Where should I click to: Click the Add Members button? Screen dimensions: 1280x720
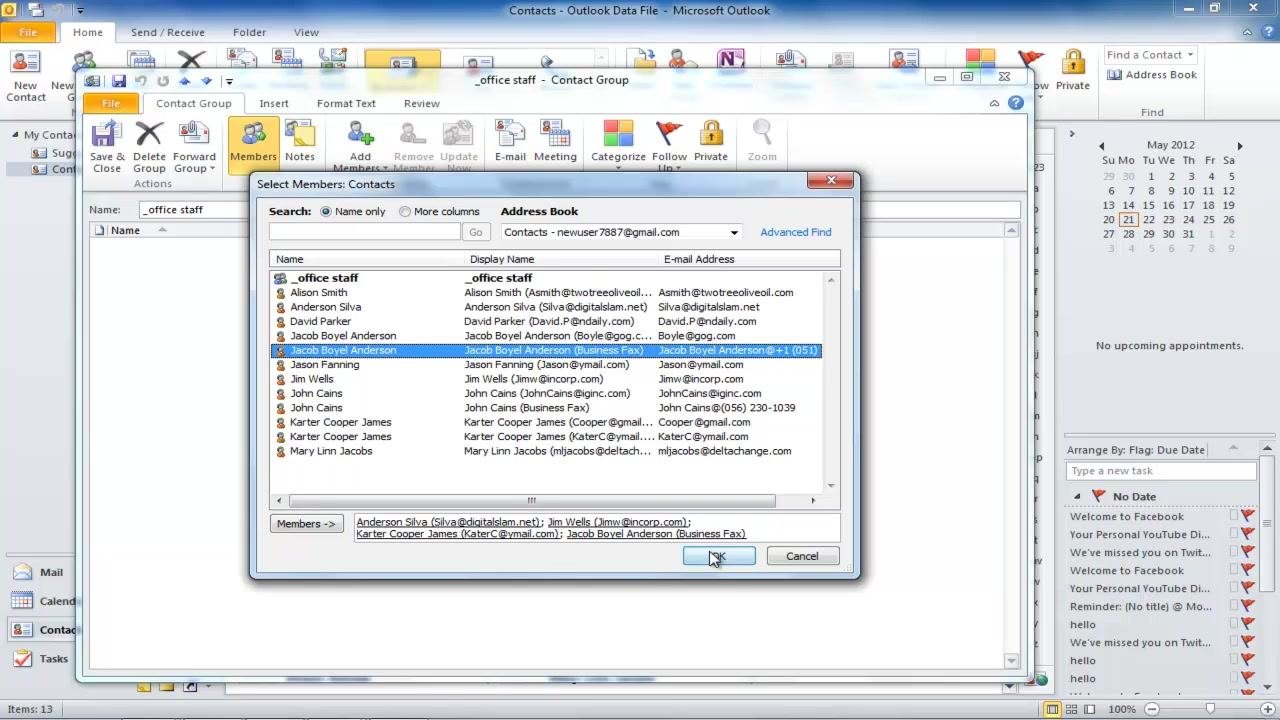pyautogui.click(x=360, y=145)
